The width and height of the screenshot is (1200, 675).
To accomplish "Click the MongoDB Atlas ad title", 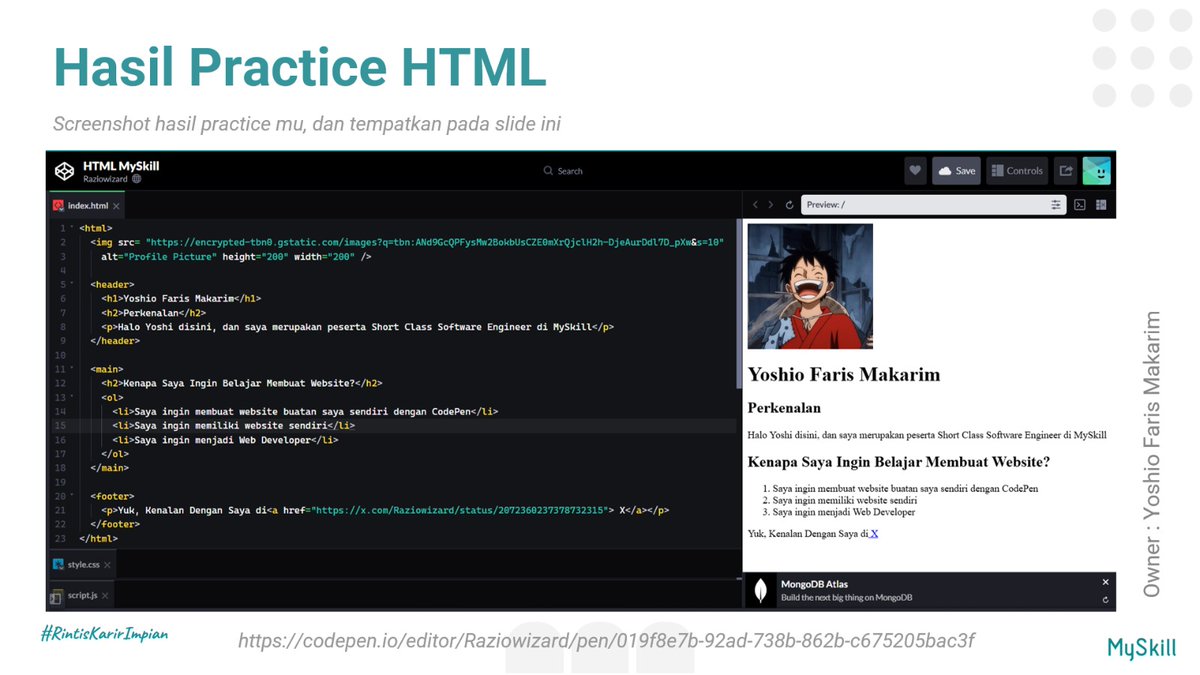I will [x=814, y=584].
